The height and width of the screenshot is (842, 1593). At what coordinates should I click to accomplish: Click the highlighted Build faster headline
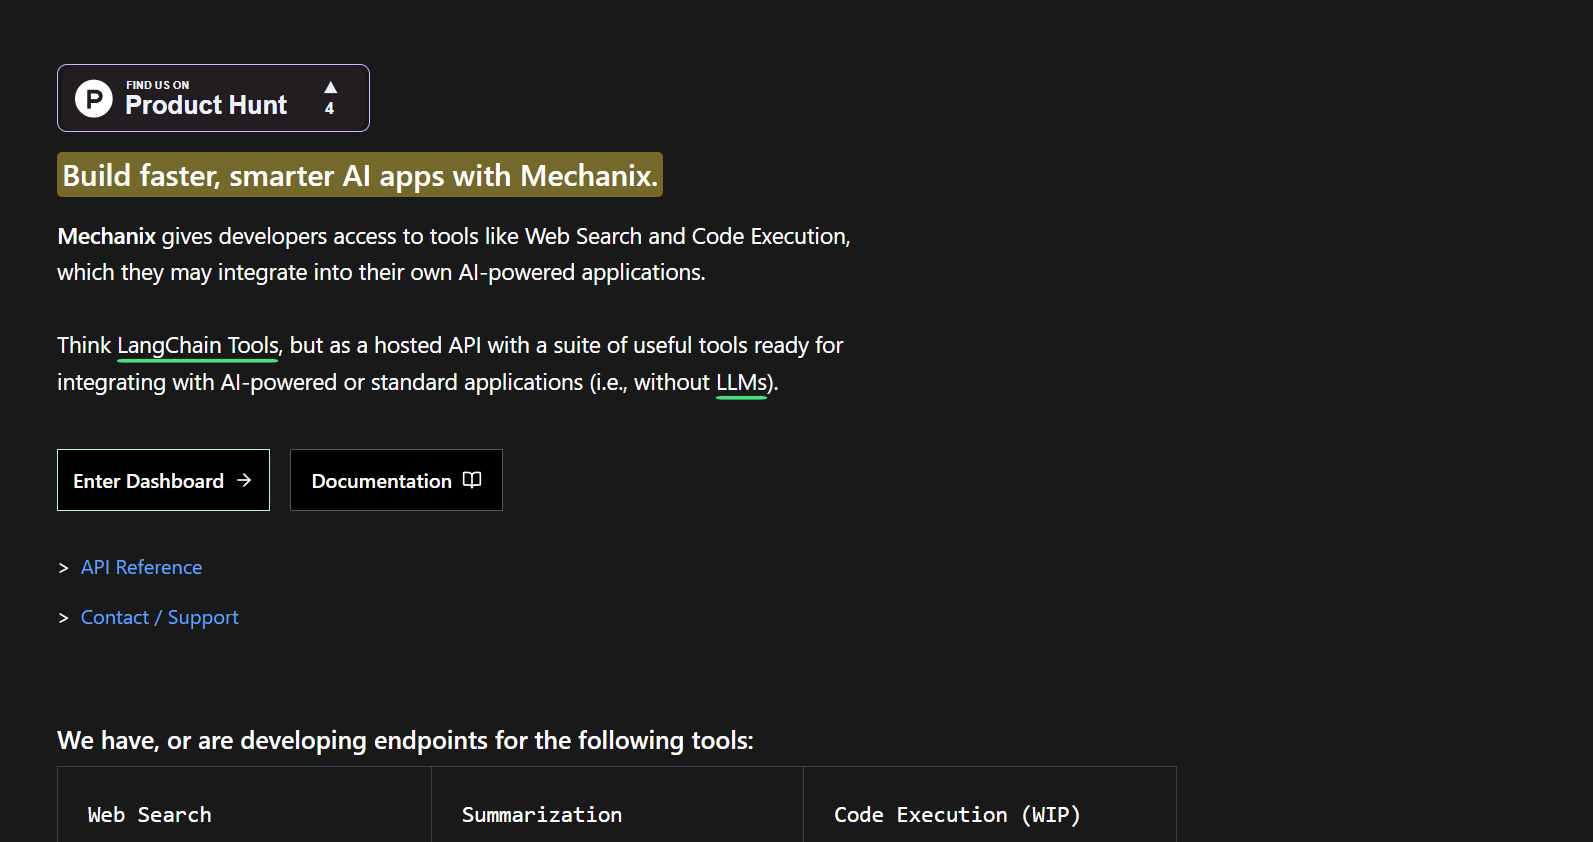[360, 175]
